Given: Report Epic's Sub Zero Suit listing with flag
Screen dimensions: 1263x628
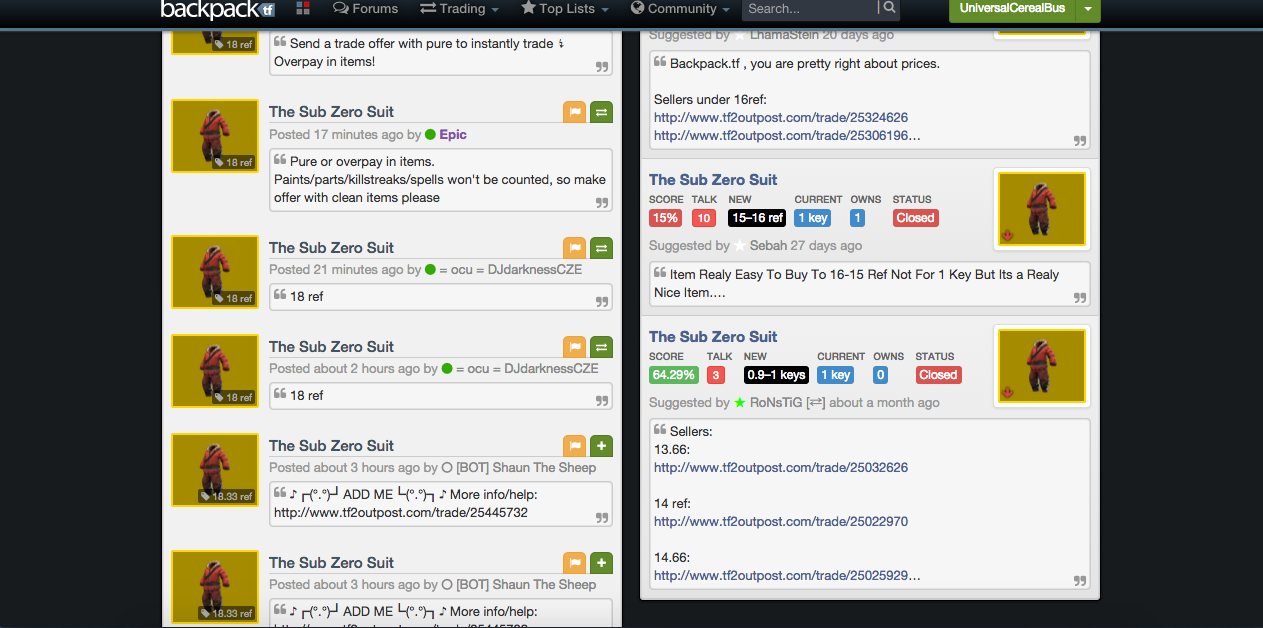Looking at the screenshot, I should point(574,112).
